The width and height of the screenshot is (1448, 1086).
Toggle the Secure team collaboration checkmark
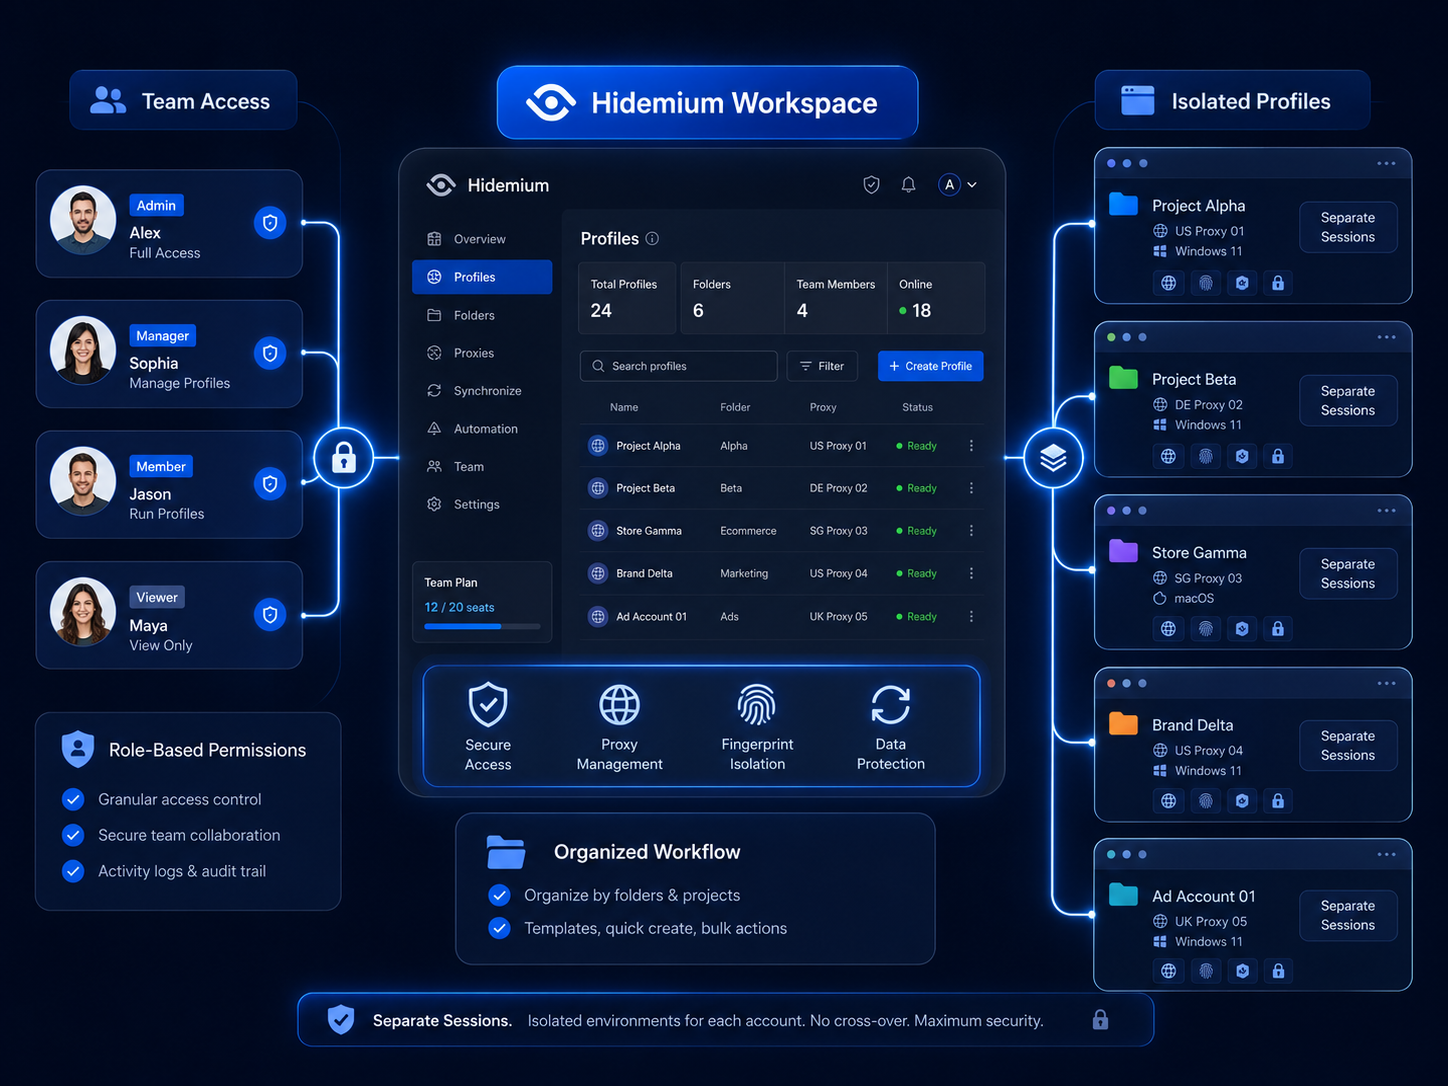(x=73, y=835)
